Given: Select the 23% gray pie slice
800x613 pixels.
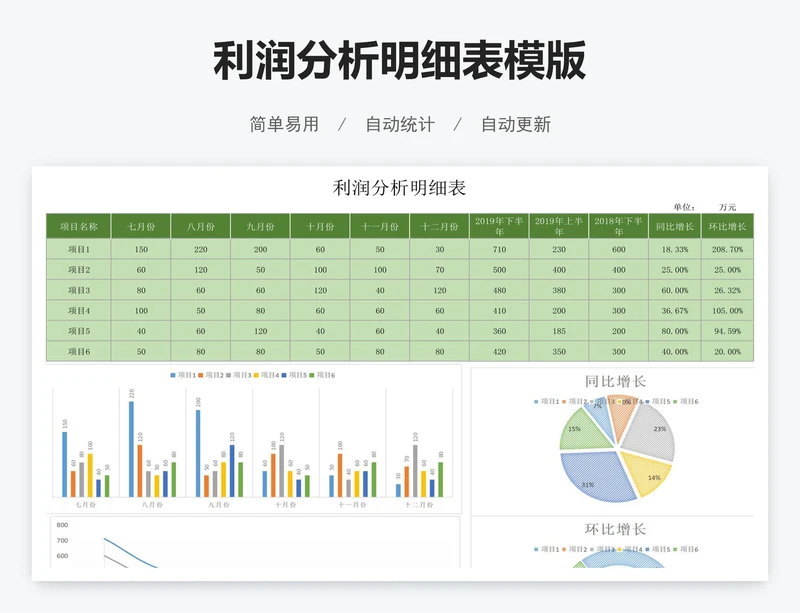Looking at the screenshot, I should [x=655, y=432].
